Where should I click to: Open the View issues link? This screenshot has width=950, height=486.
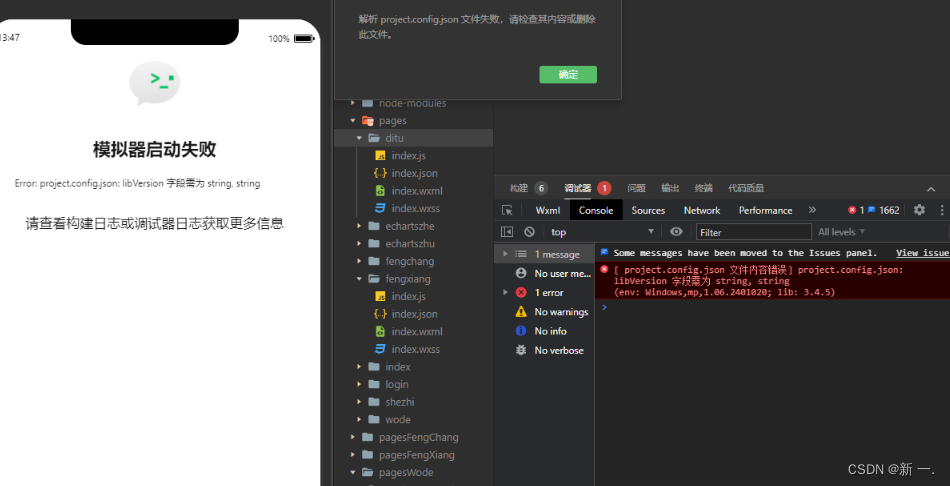coord(923,253)
